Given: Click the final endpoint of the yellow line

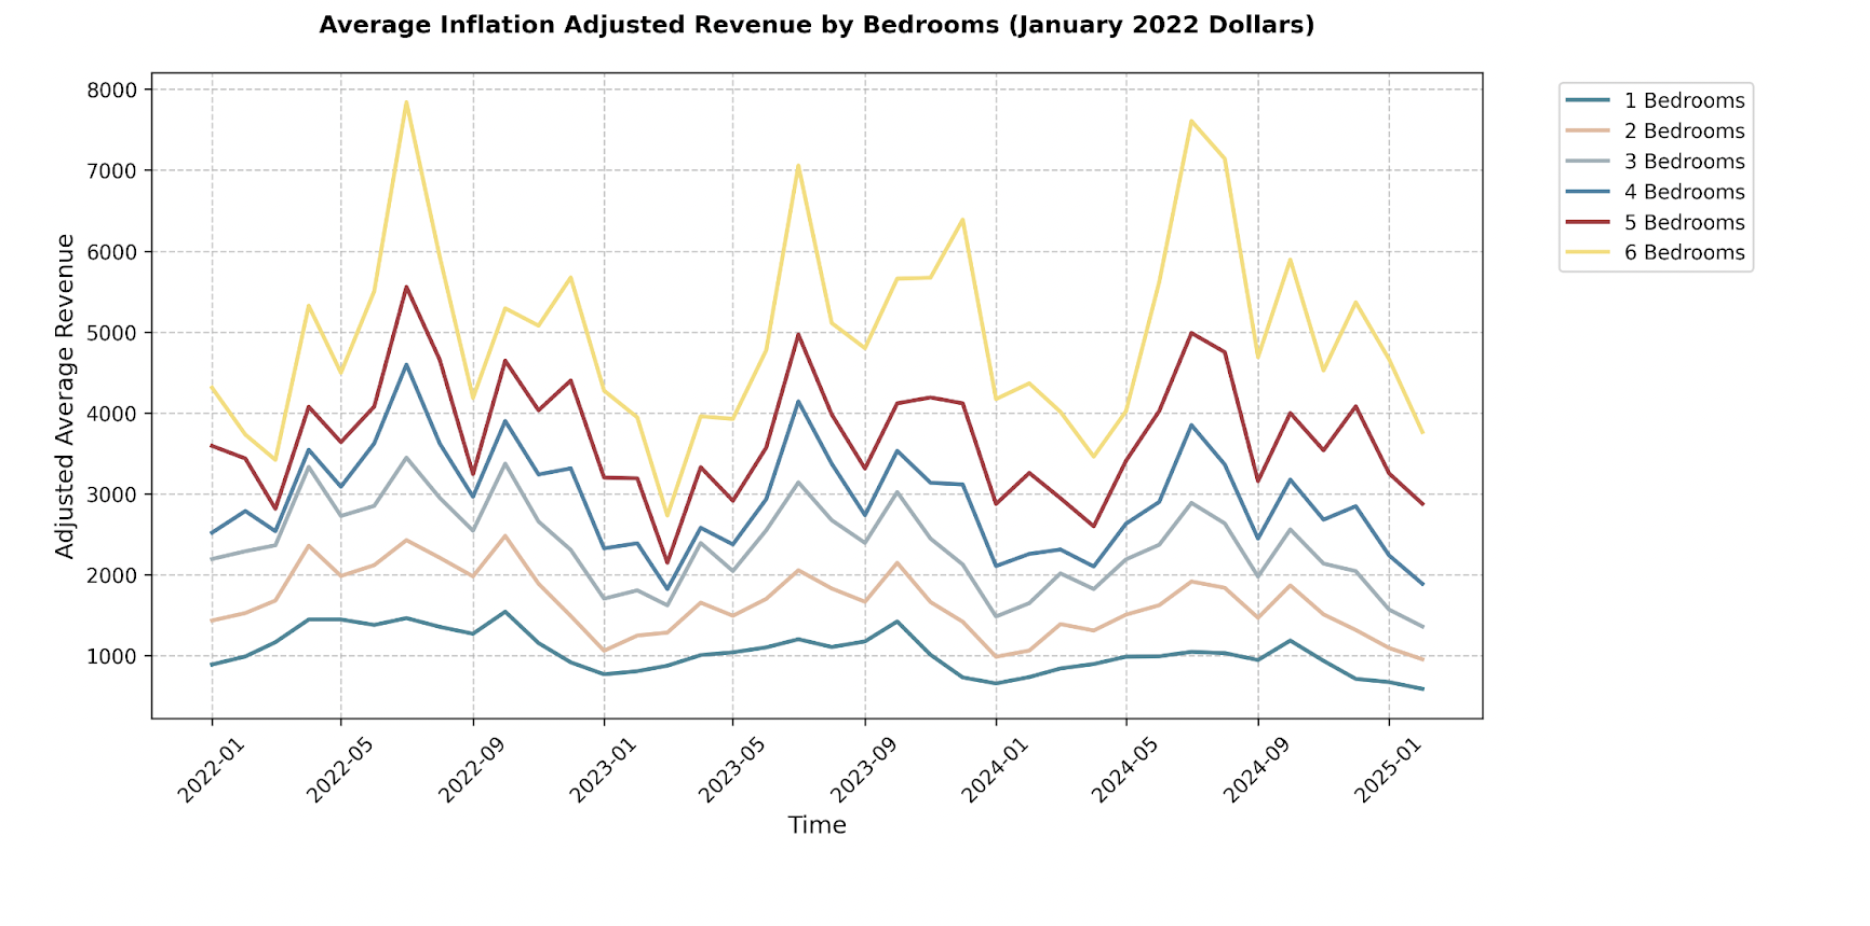Looking at the screenshot, I should point(1422,432).
